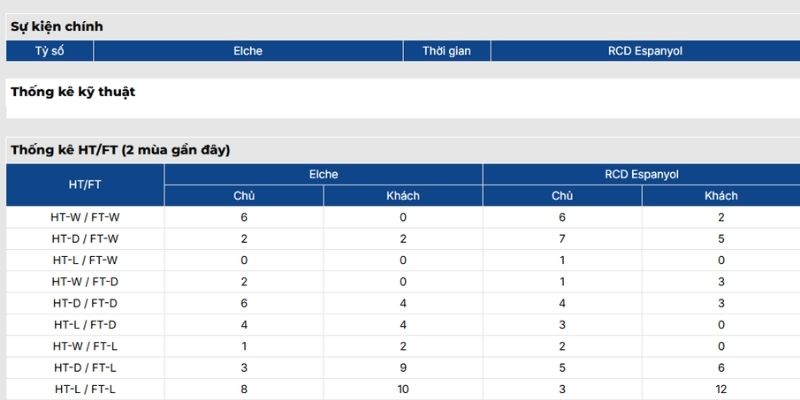Open the "Thống kê kỹ thuật" section

pyautogui.click(x=73, y=92)
